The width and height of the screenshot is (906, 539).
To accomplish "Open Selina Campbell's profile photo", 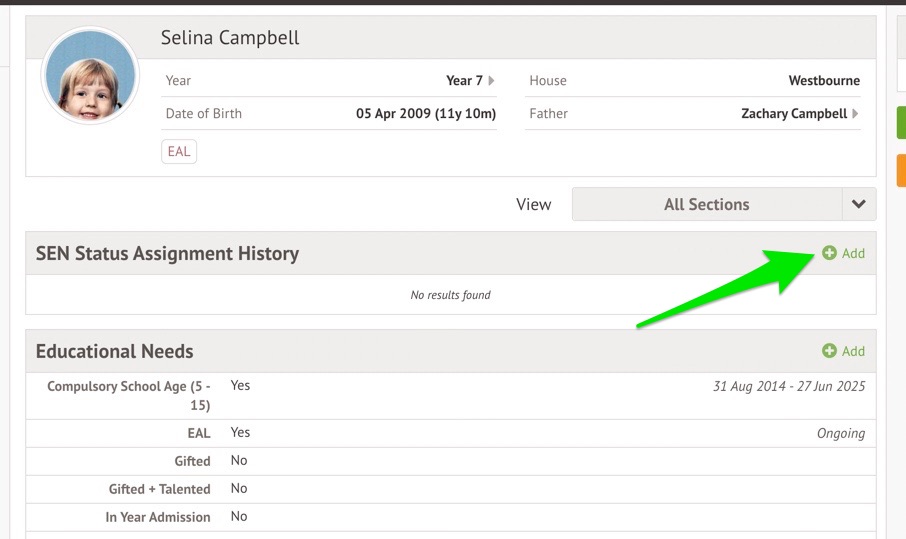I will [90, 77].
